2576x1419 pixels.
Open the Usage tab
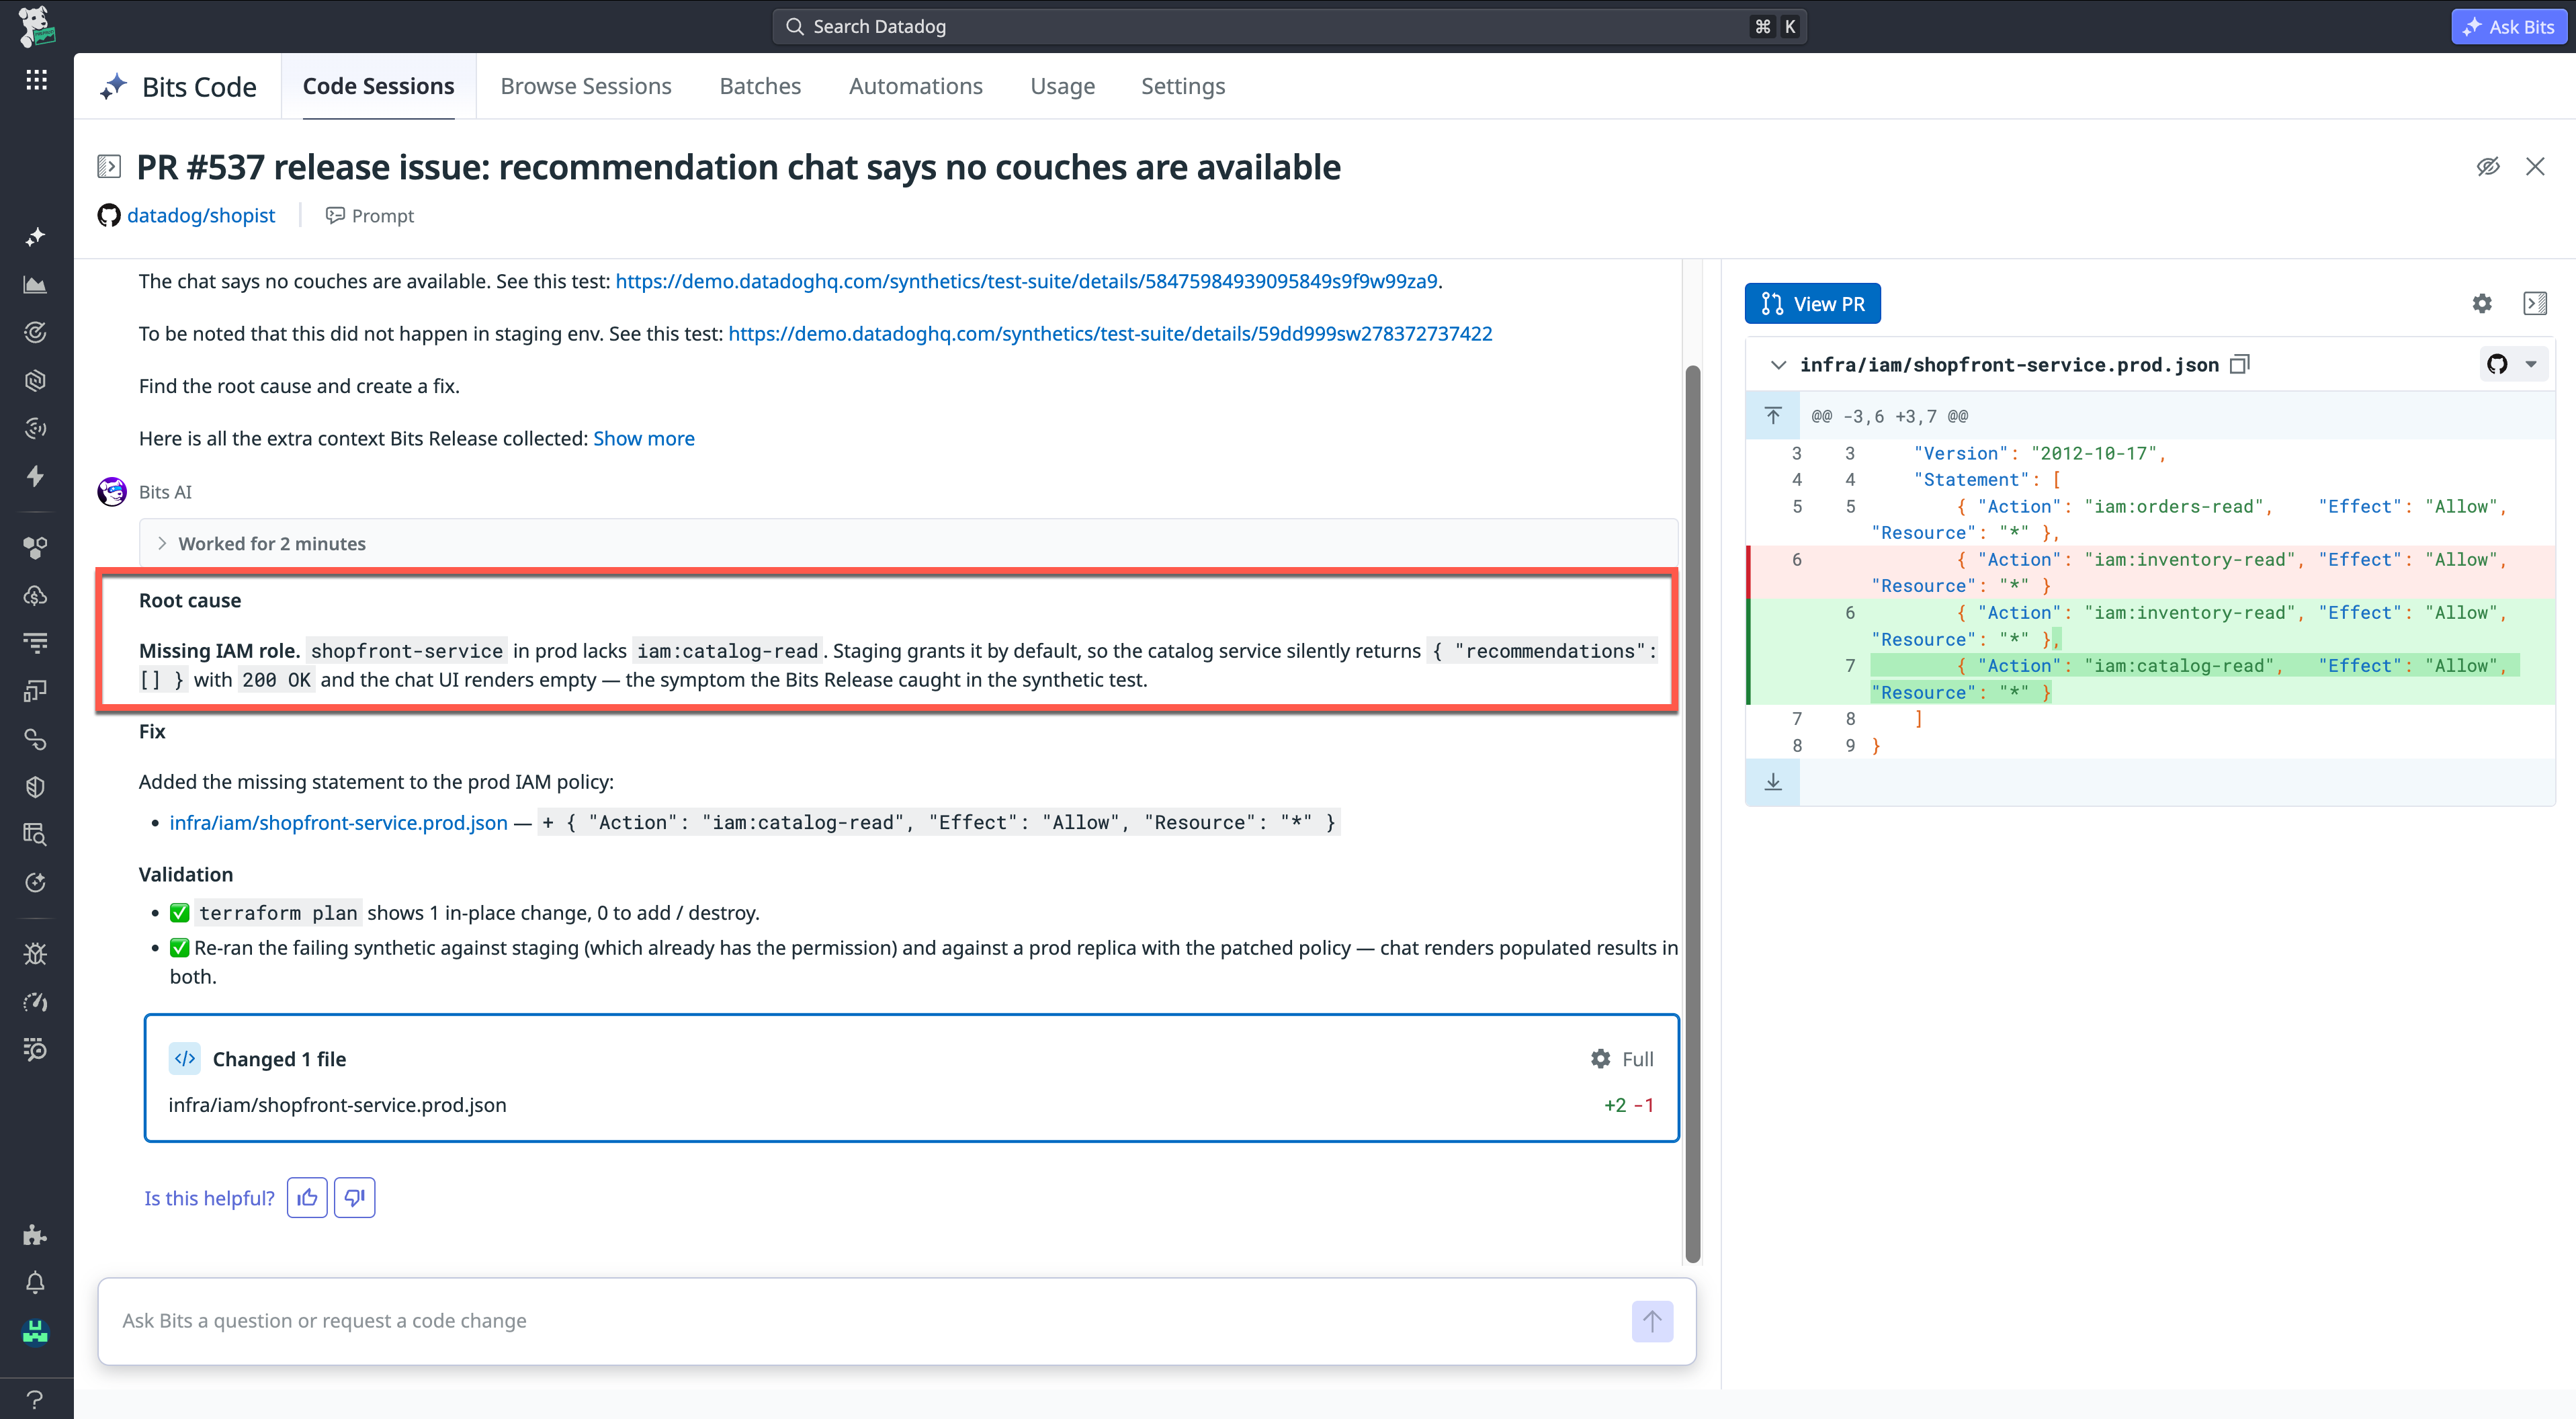1063,86
